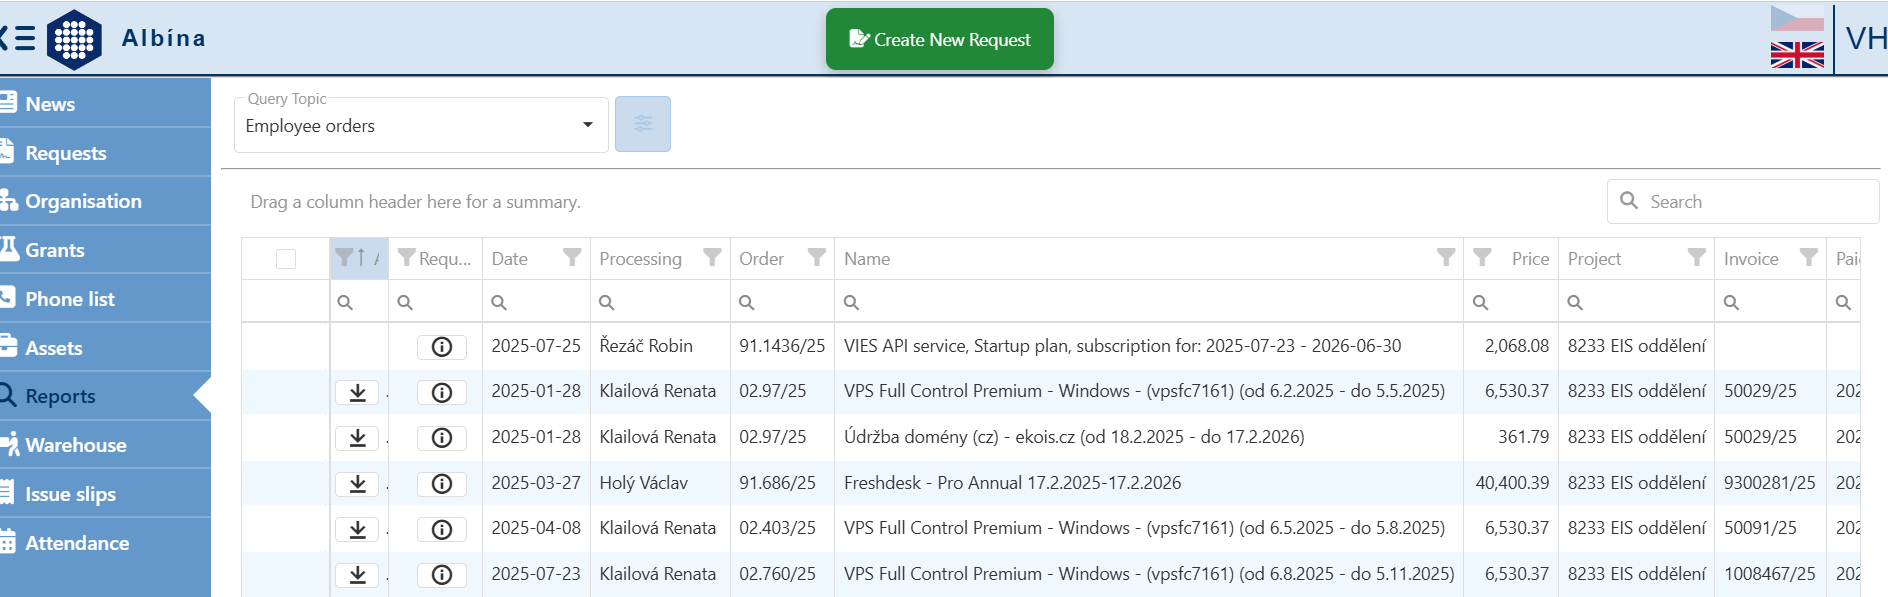Collapse the sidebar via menu toggle icon
Viewport: 1888px width, 597px height.
pos(17,39)
